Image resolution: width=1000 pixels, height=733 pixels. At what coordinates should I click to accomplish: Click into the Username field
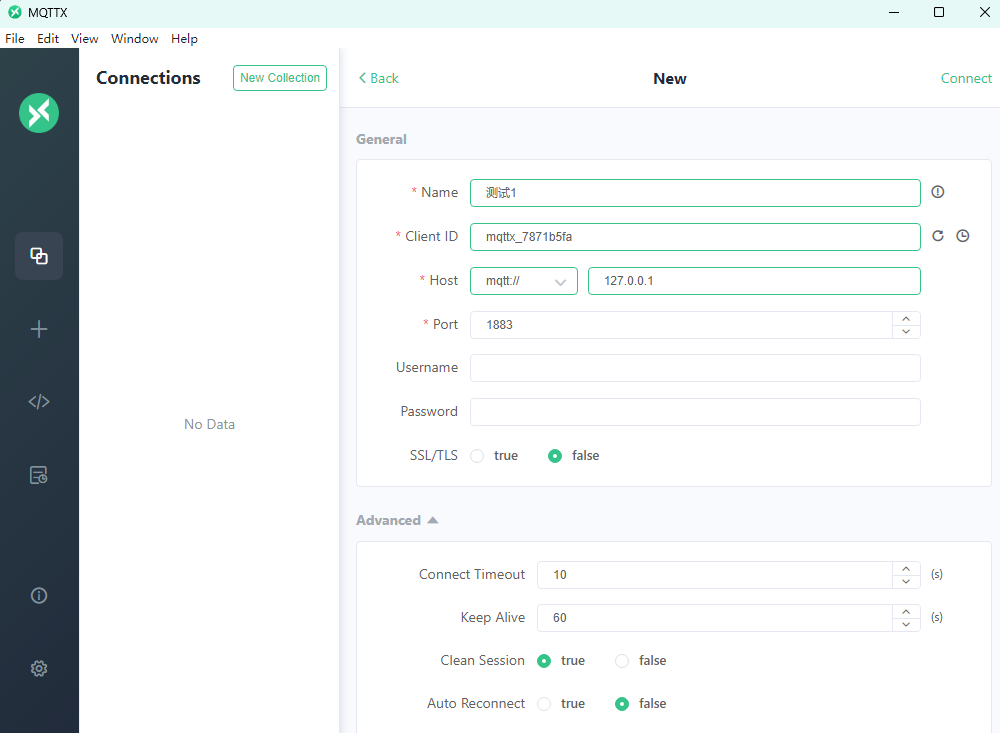click(695, 368)
